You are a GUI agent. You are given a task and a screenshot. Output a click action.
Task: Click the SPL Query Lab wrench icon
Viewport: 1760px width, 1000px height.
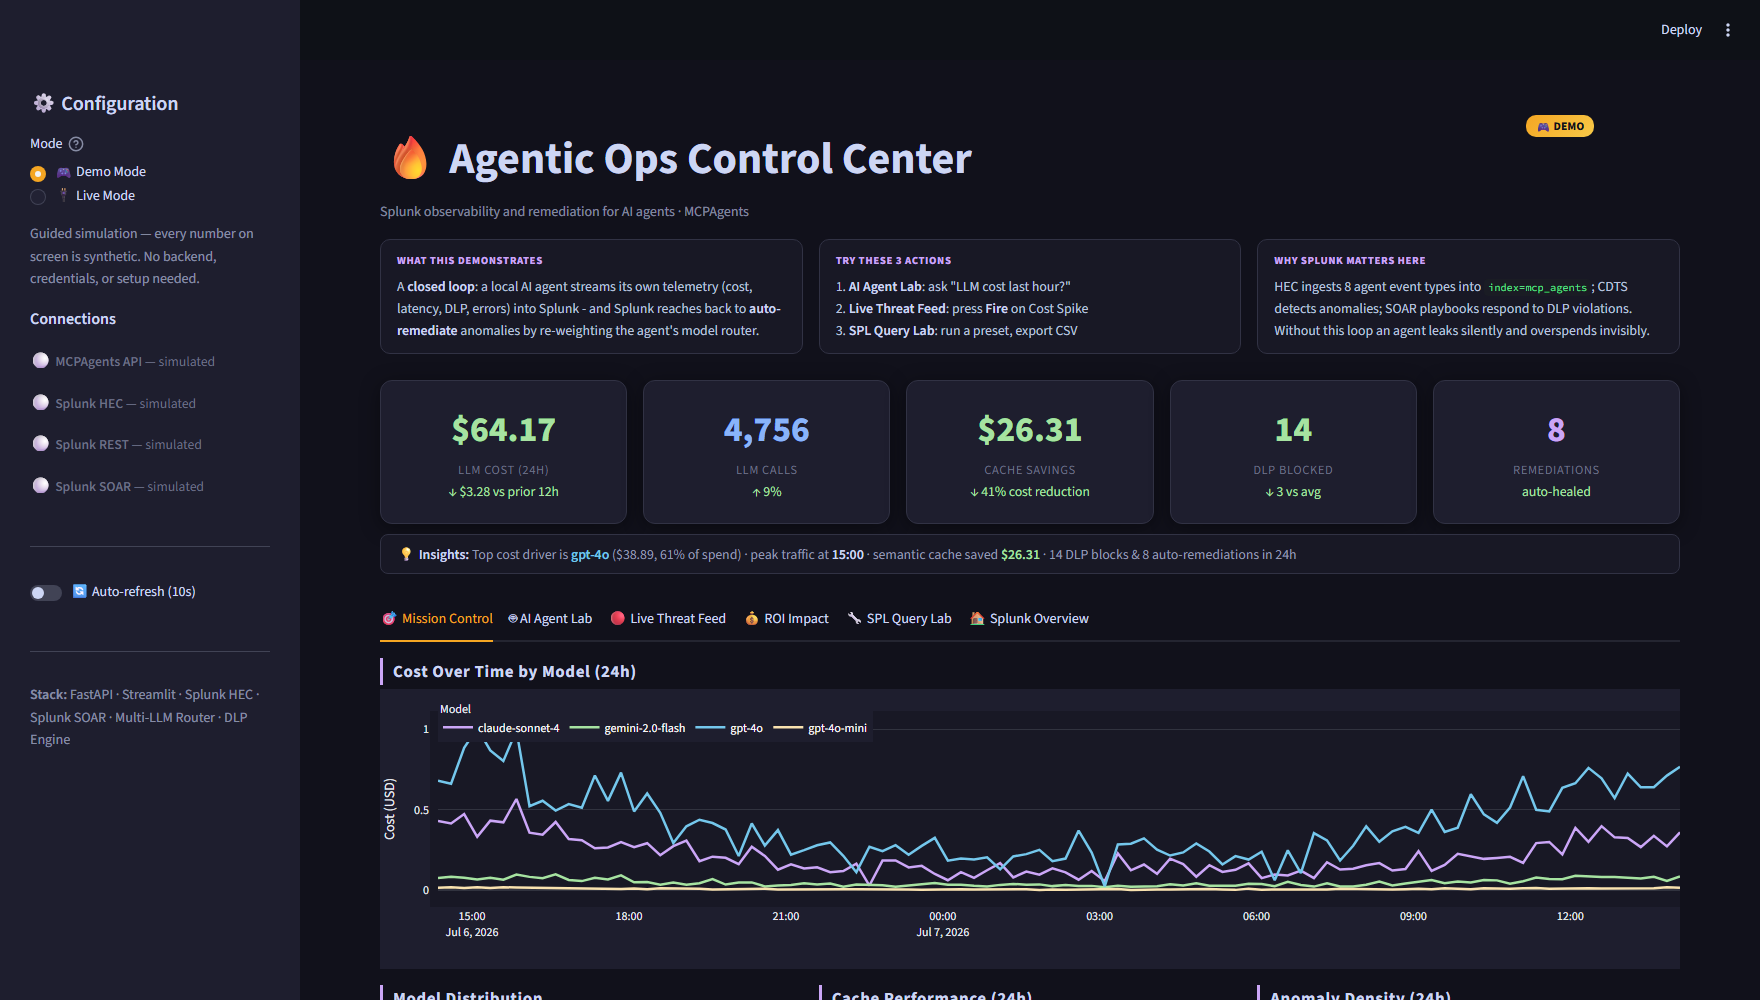tap(854, 619)
